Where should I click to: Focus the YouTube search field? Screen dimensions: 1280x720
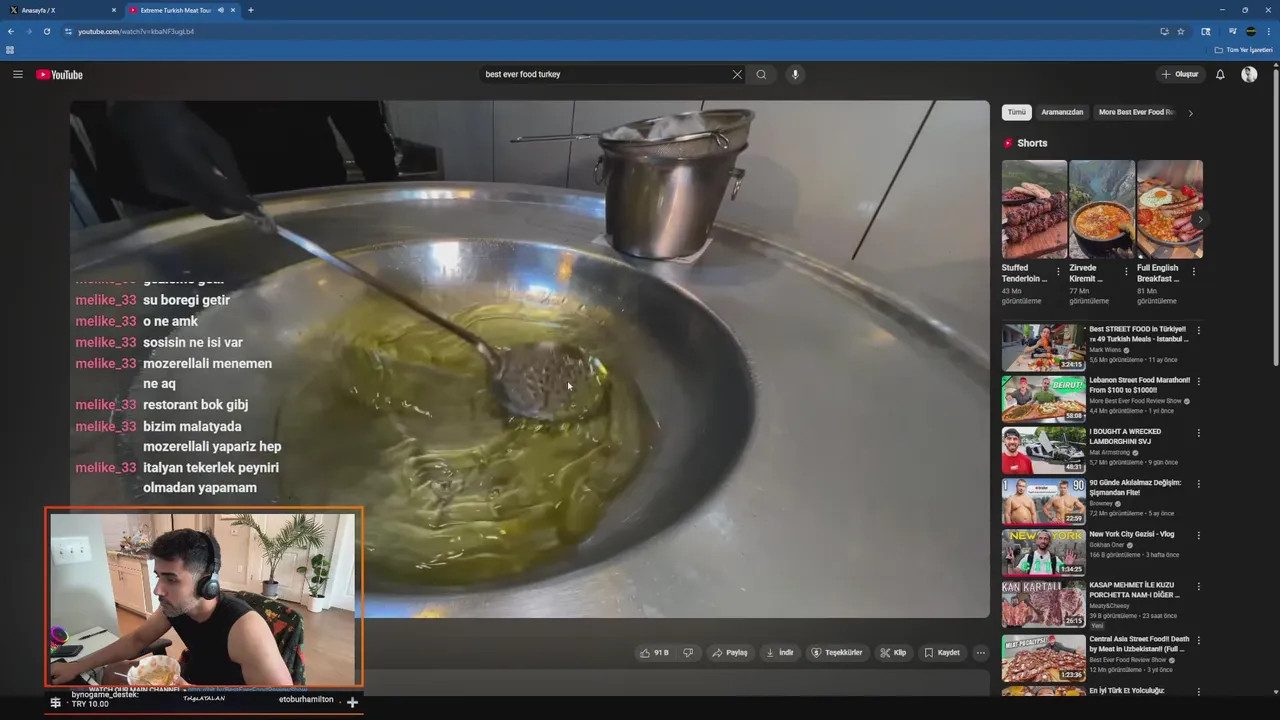point(605,74)
